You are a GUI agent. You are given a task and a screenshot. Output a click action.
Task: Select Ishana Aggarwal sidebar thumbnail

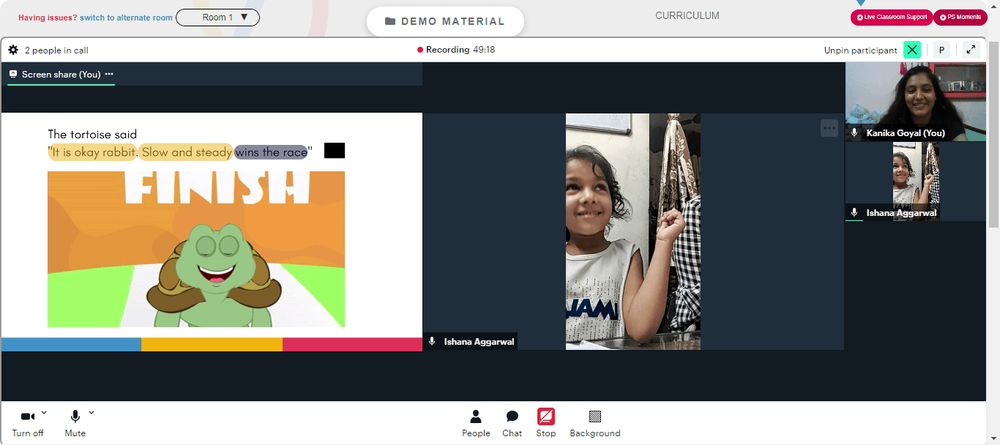coord(915,182)
